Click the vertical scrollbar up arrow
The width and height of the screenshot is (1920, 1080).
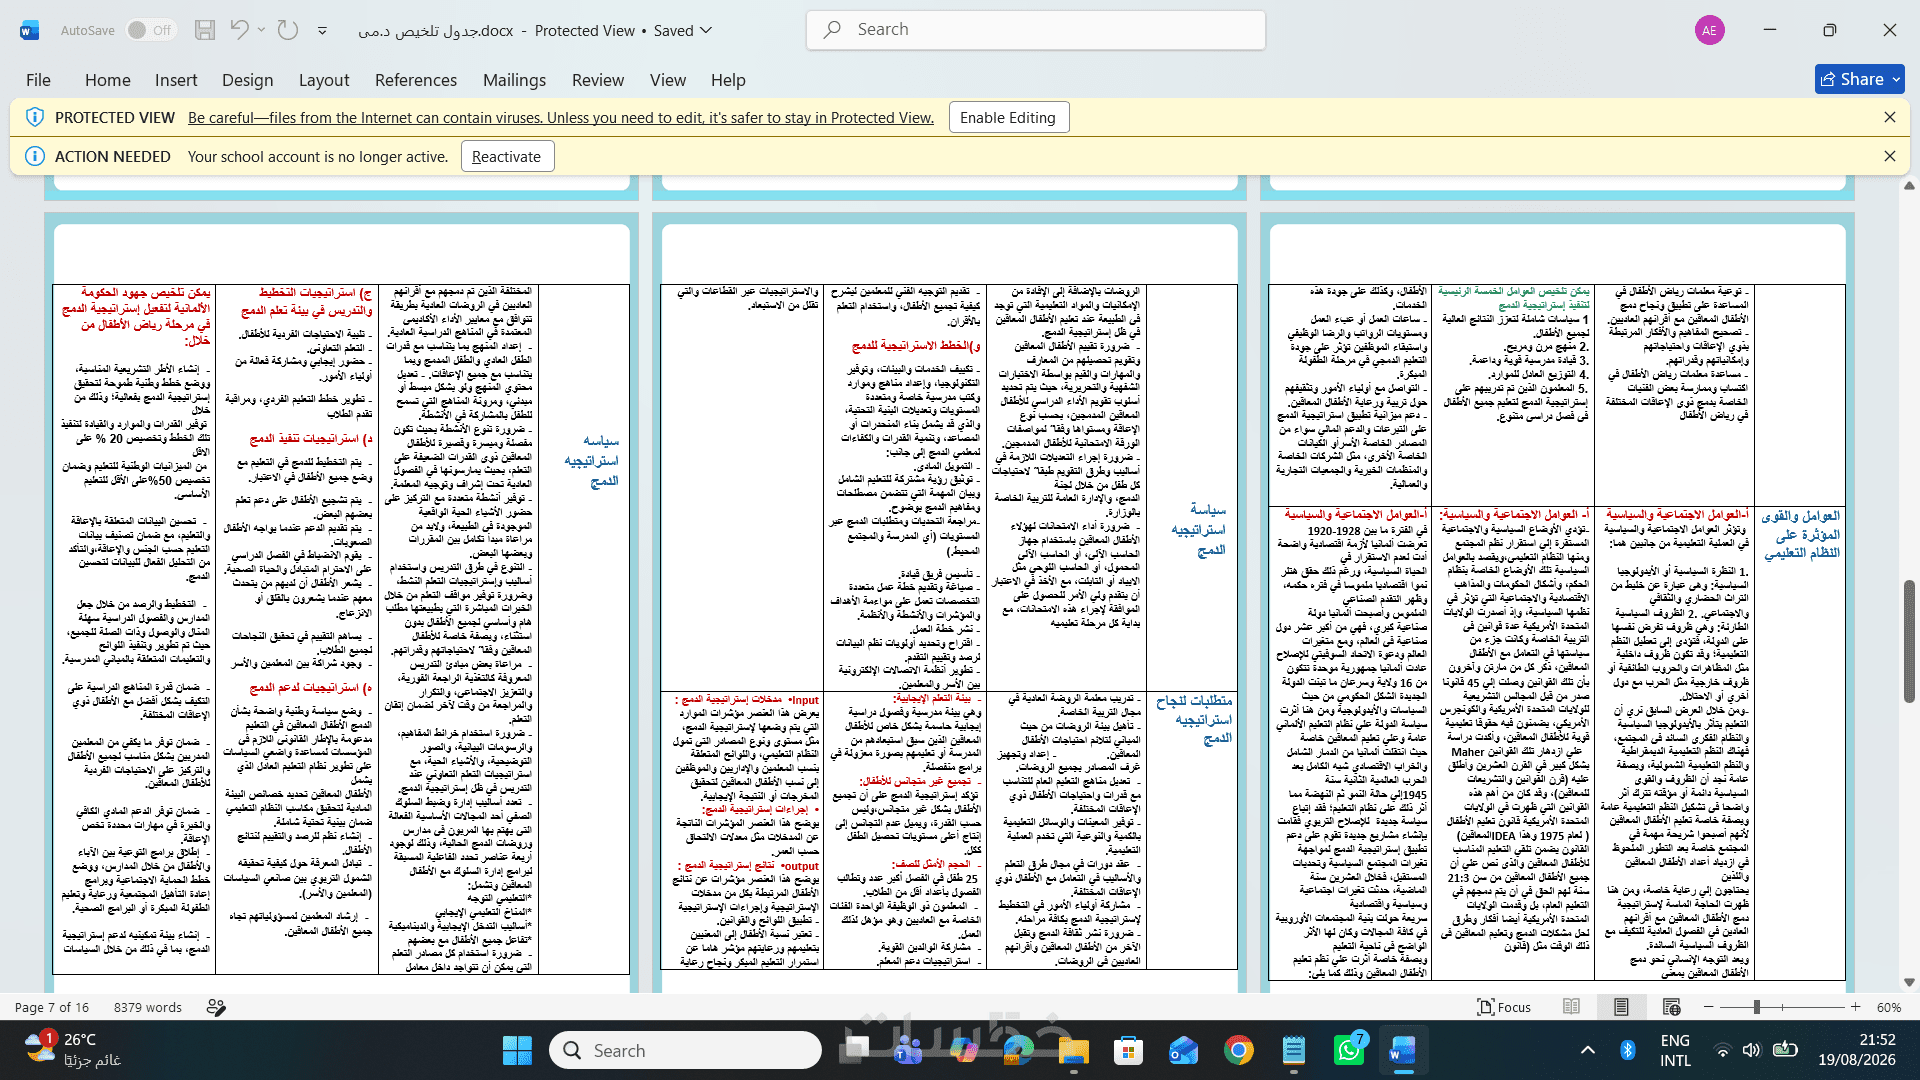pos(1909,185)
